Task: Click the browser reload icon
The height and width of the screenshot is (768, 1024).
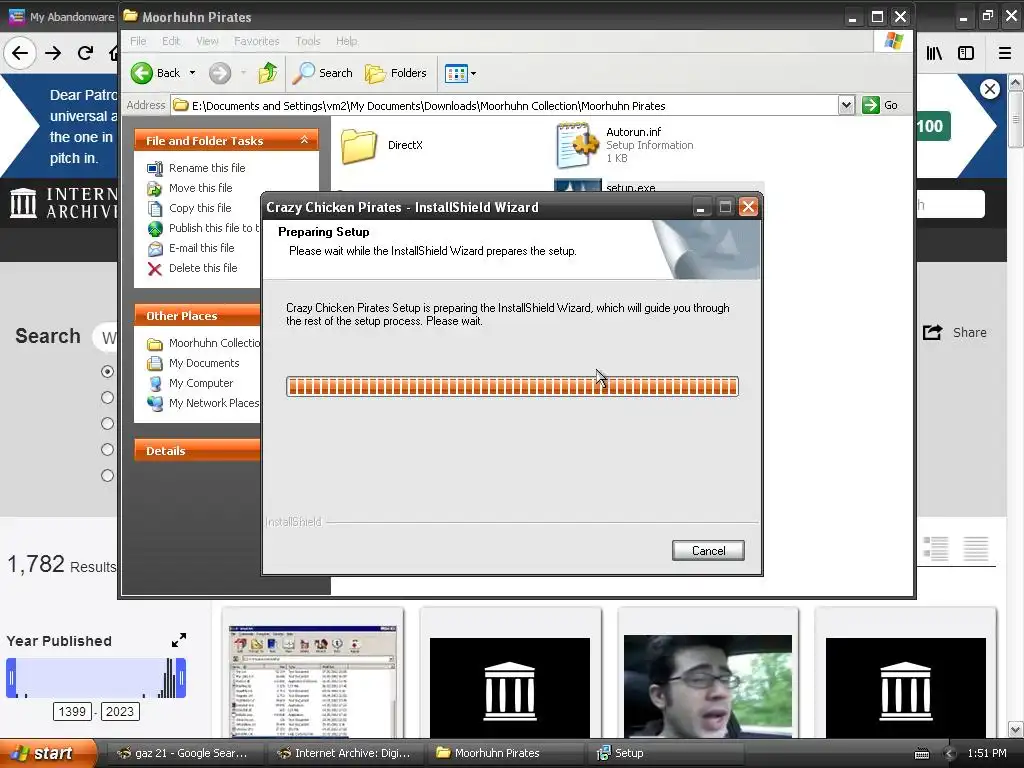Action: coord(85,53)
